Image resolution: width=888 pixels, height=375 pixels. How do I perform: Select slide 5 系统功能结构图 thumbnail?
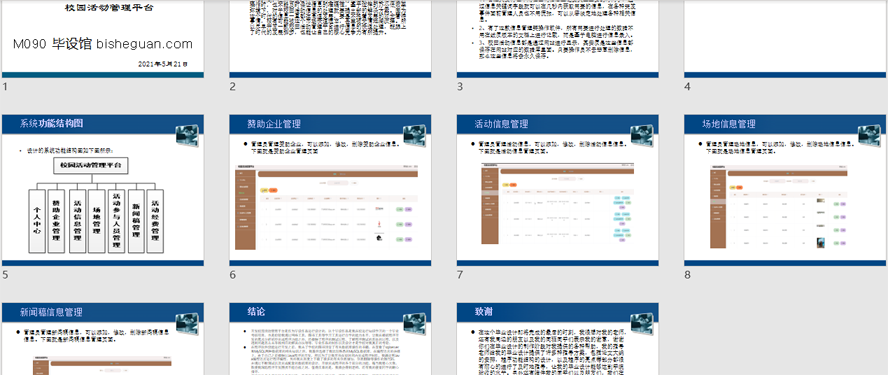coord(103,190)
